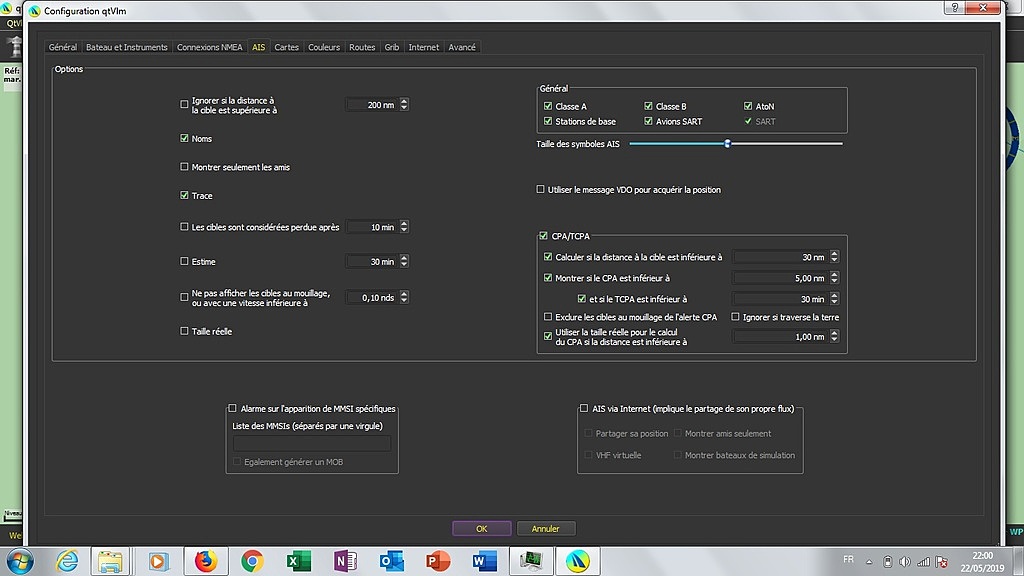Enable Montrer seulement les amis

coord(184,167)
